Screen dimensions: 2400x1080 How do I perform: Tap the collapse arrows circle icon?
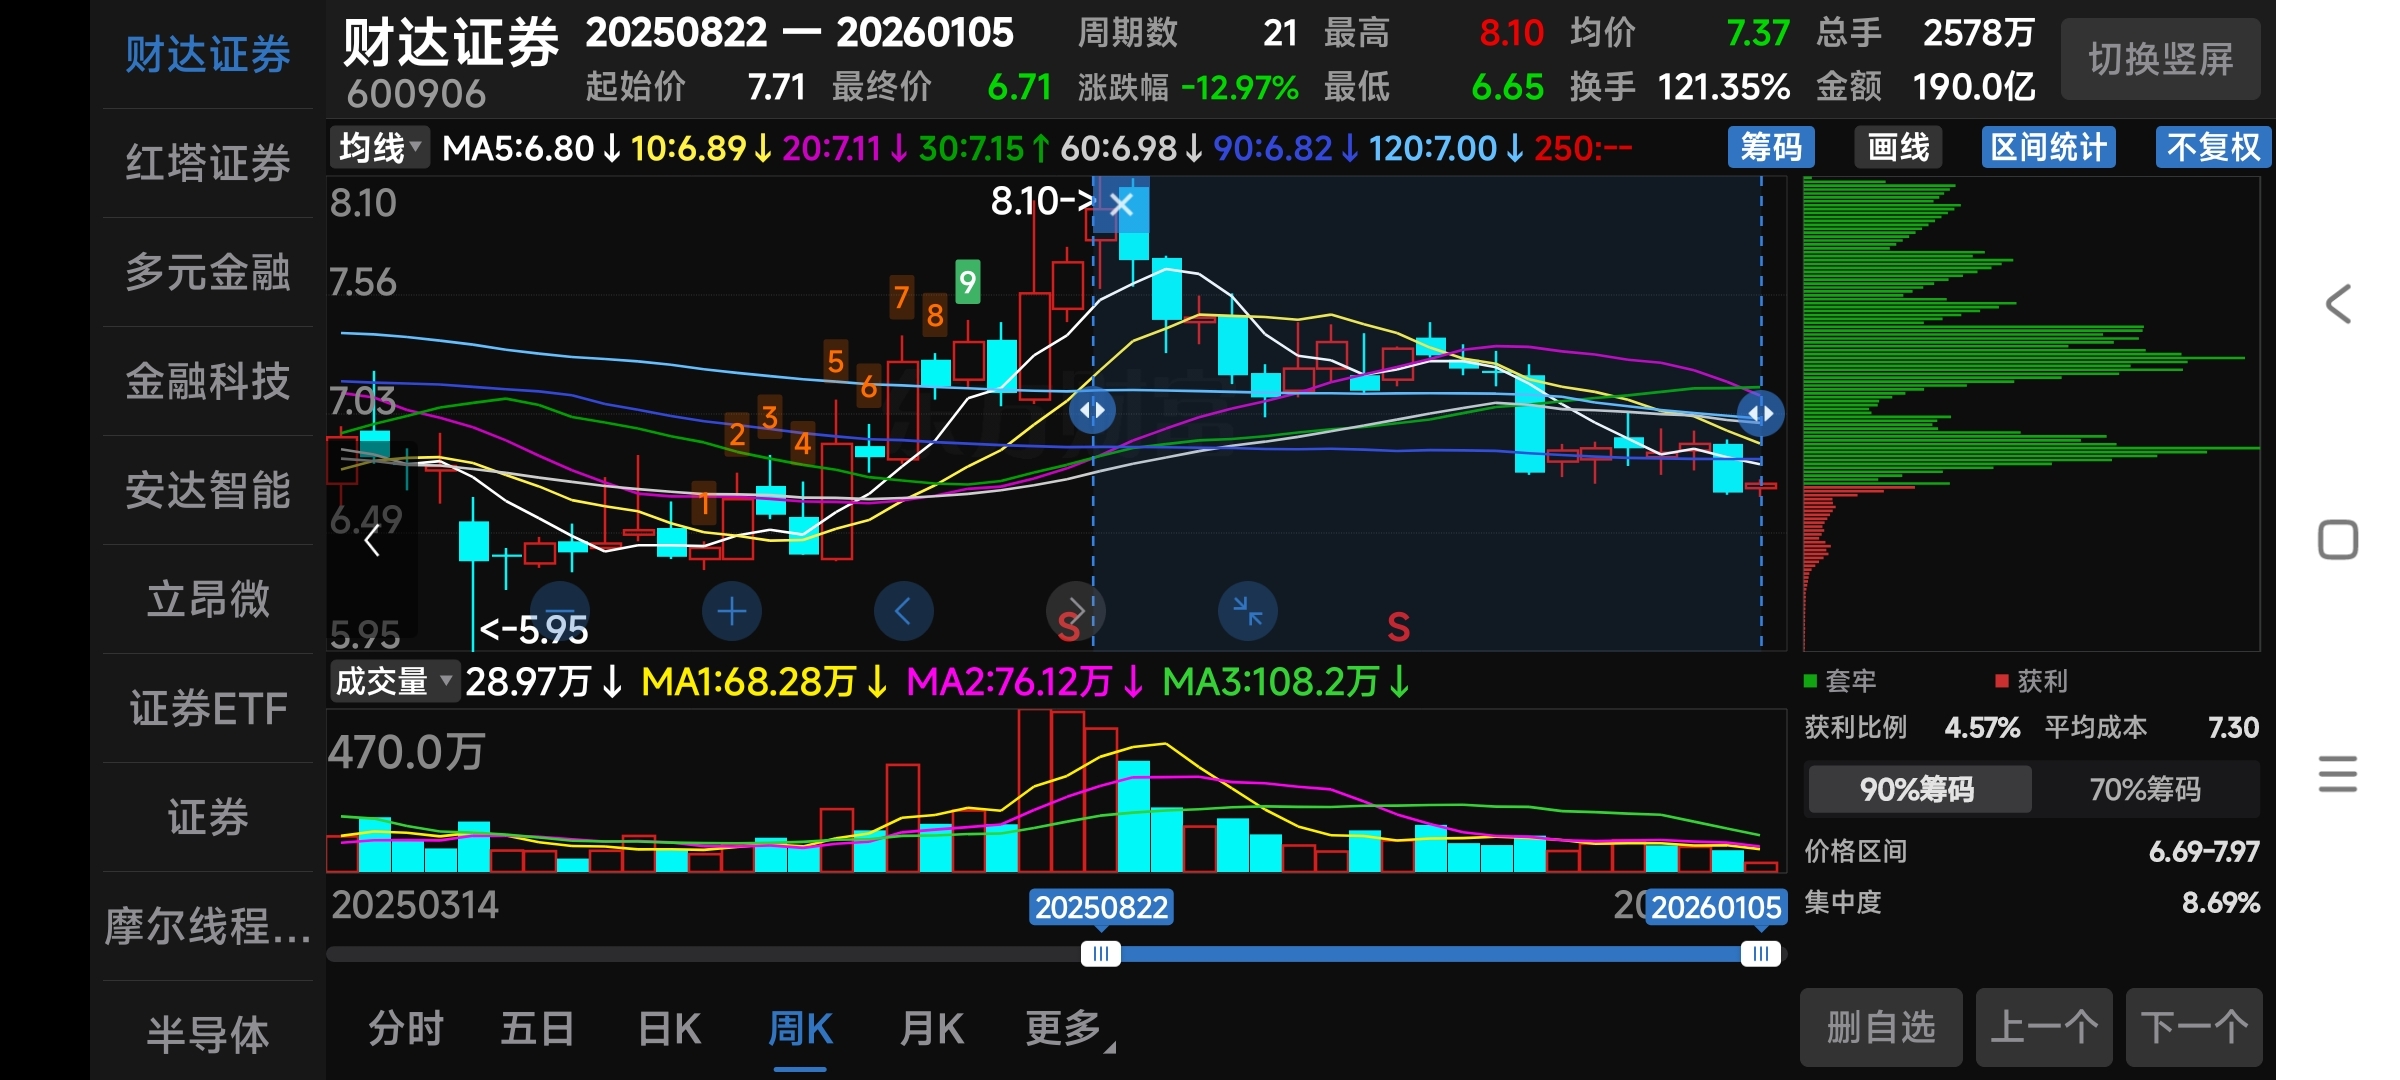[1247, 611]
